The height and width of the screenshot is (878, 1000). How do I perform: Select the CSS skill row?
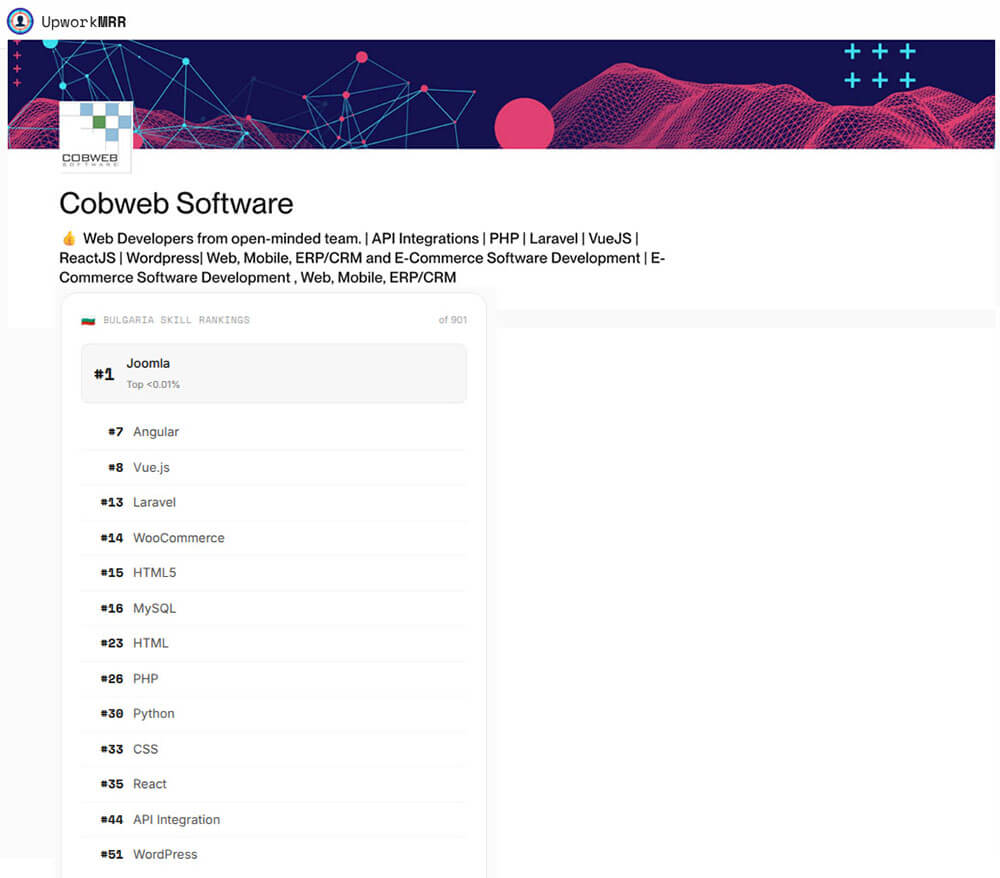pos(274,749)
